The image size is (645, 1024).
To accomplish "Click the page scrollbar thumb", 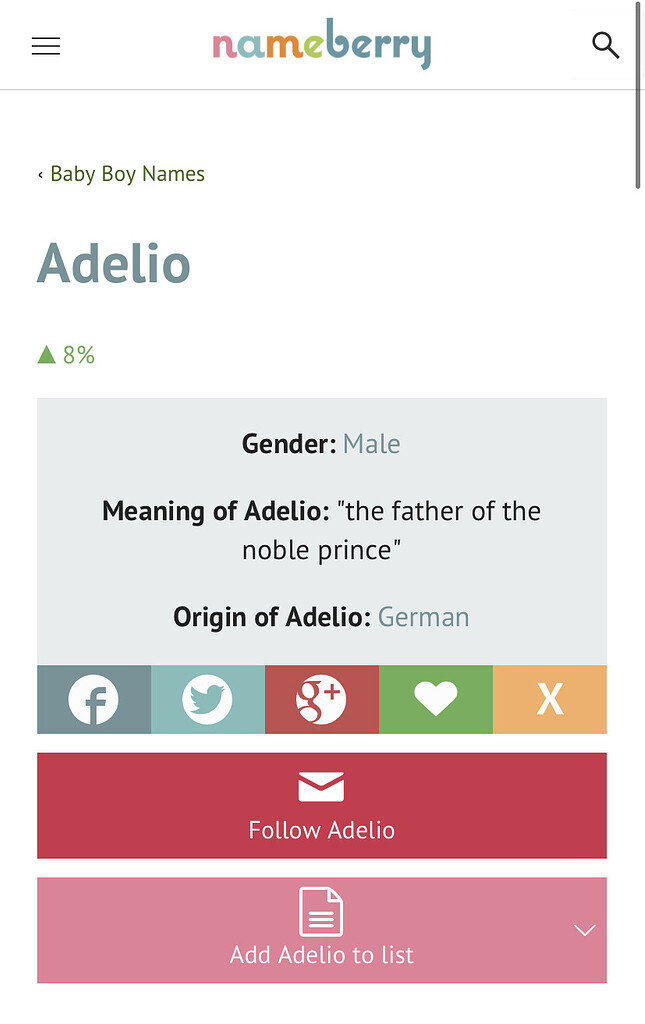I will (x=638, y=95).
